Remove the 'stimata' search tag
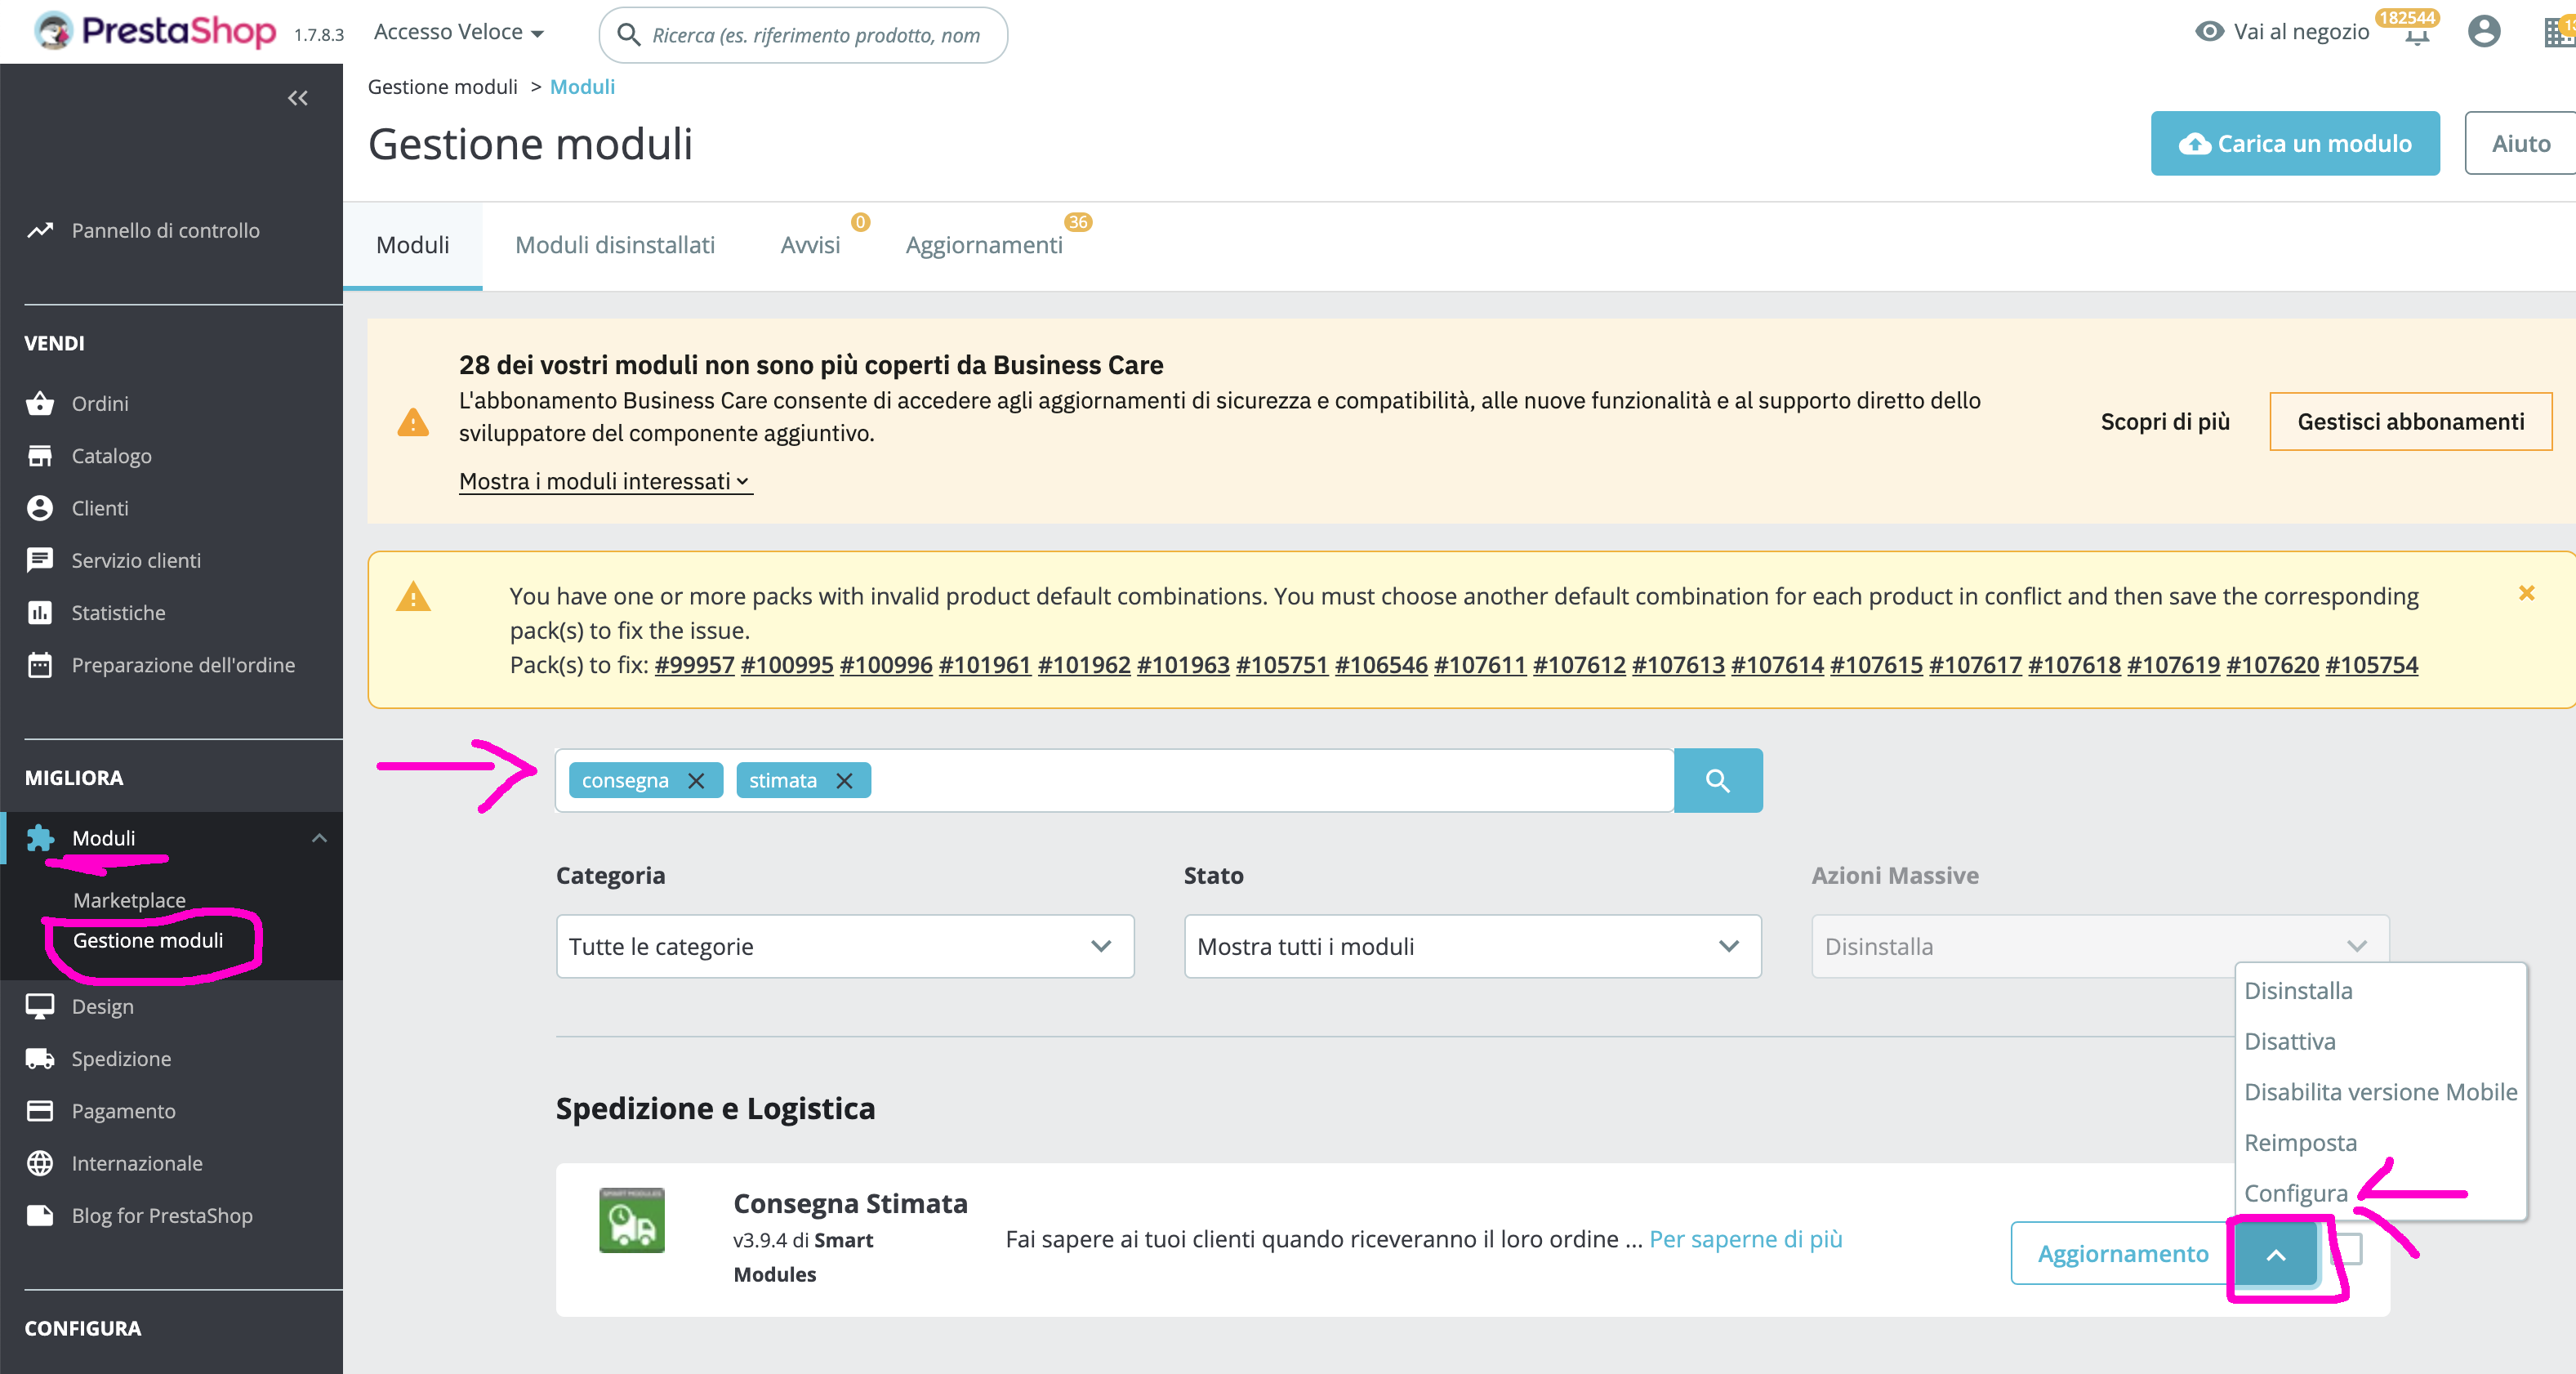Image resolution: width=2576 pixels, height=1374 pixels. (844, 780)
